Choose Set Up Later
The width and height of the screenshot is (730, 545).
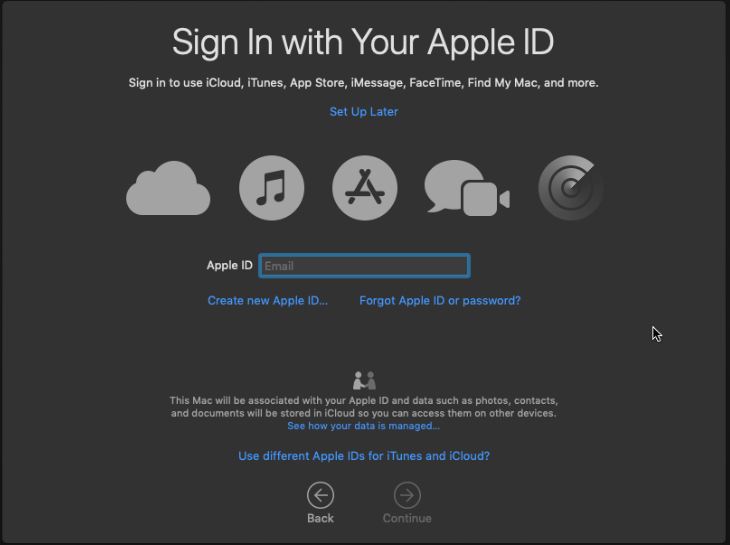tap(364, 112)
